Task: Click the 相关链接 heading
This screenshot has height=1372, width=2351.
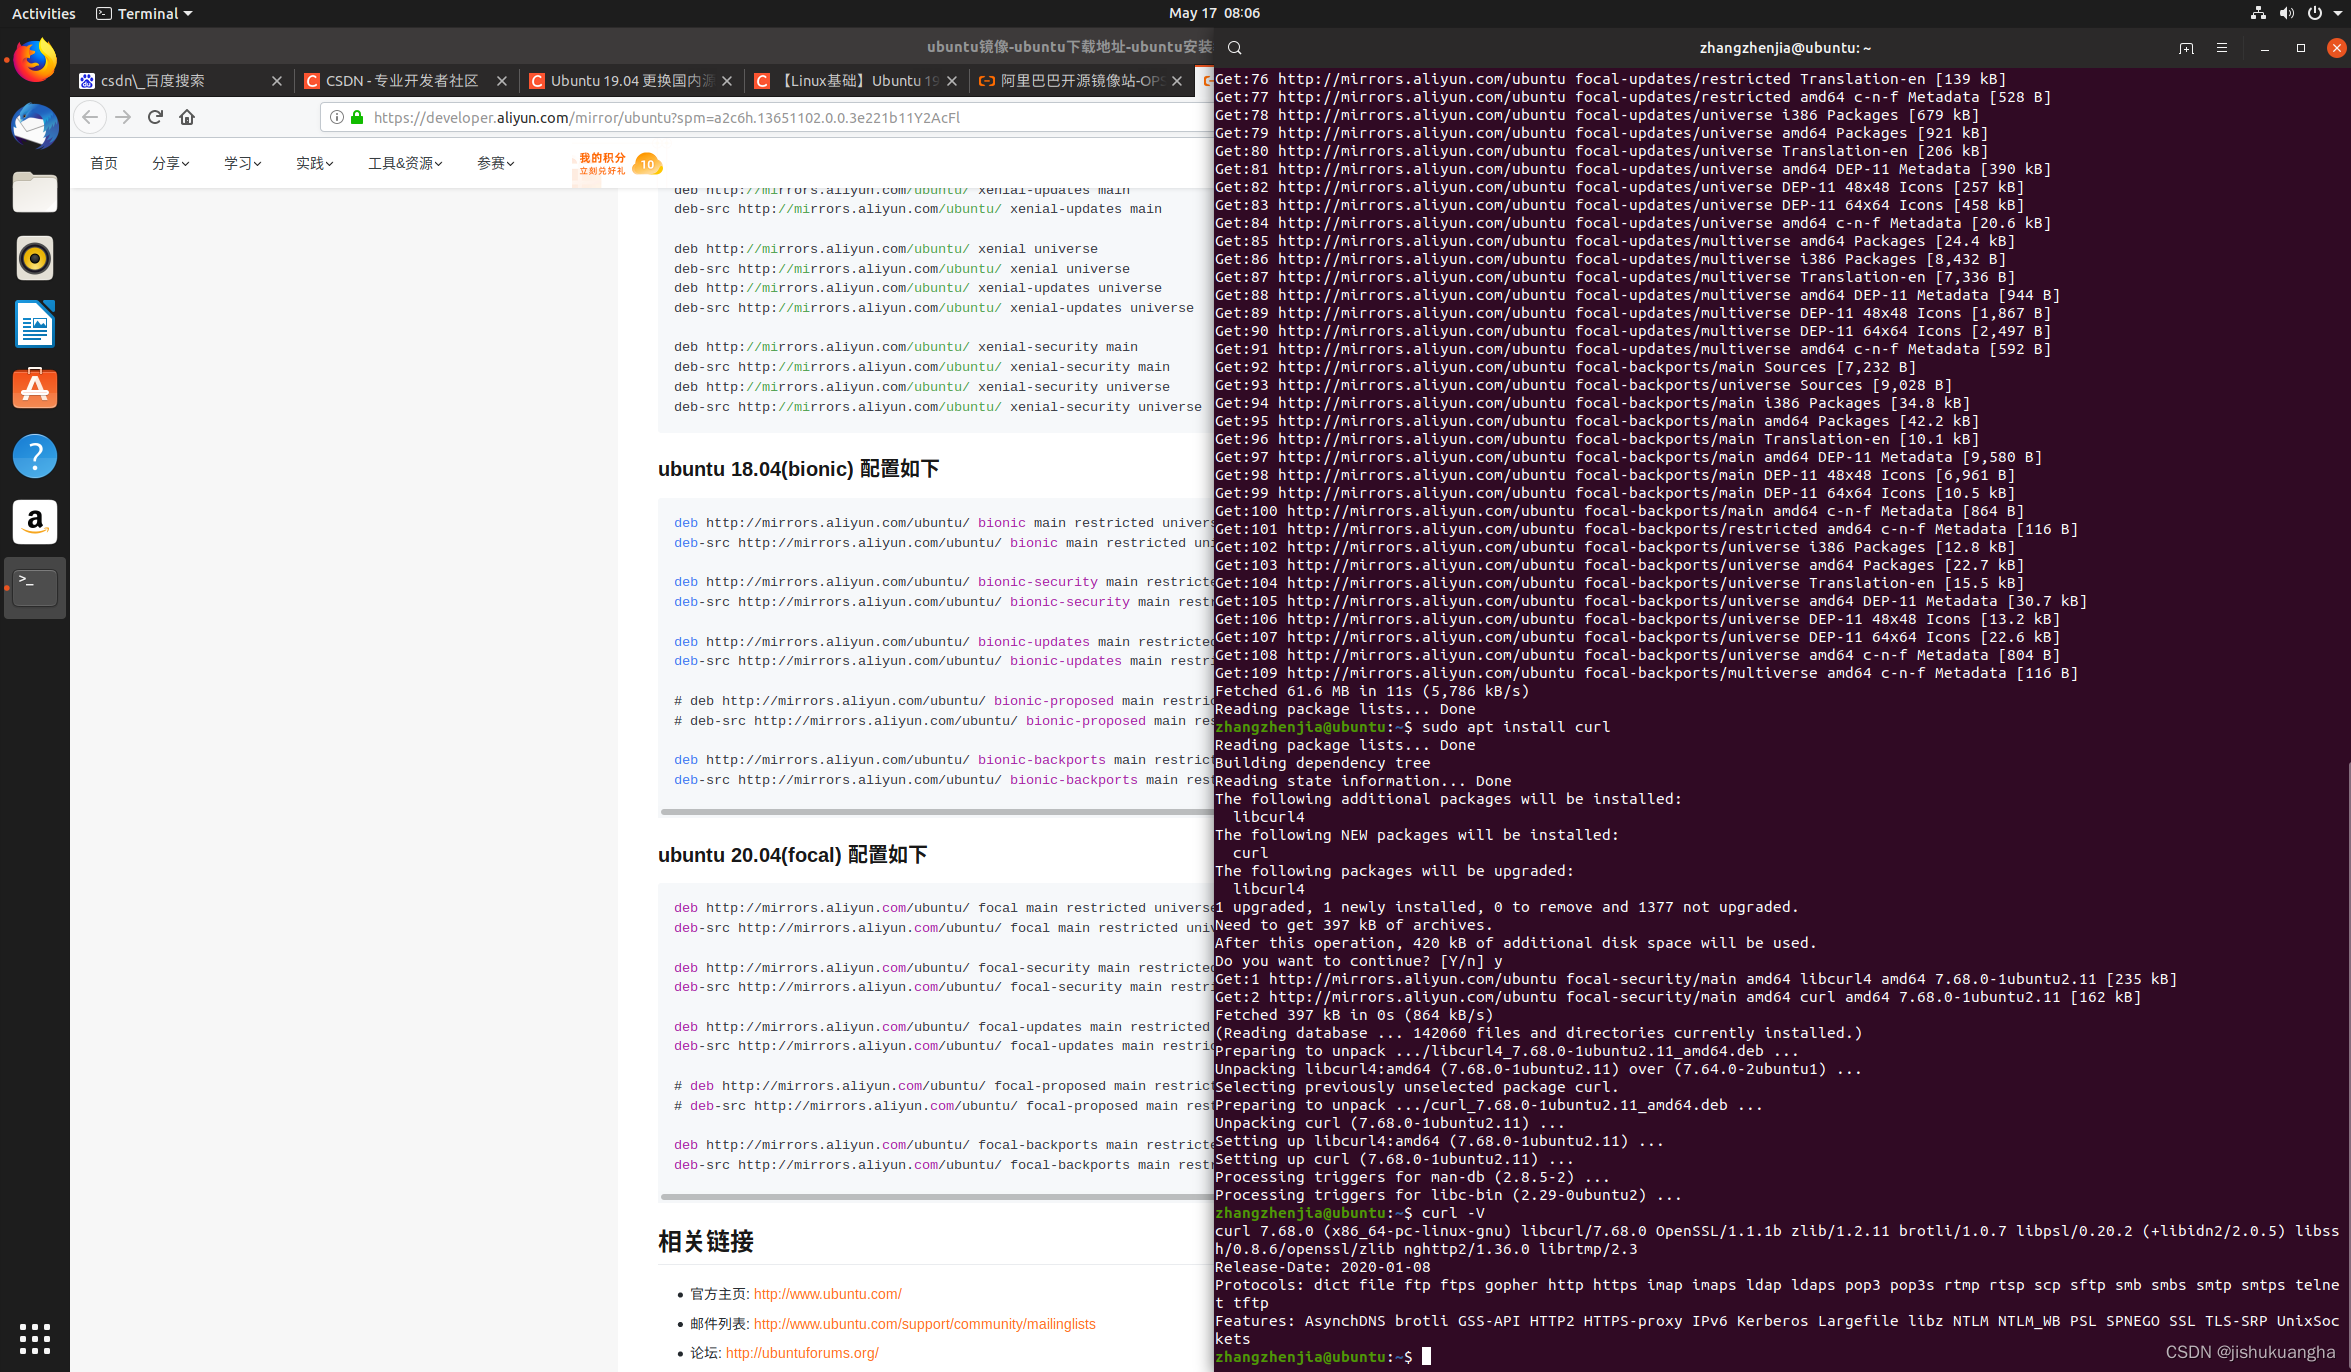Action: pyautogui.click(x=705, y=1242)
